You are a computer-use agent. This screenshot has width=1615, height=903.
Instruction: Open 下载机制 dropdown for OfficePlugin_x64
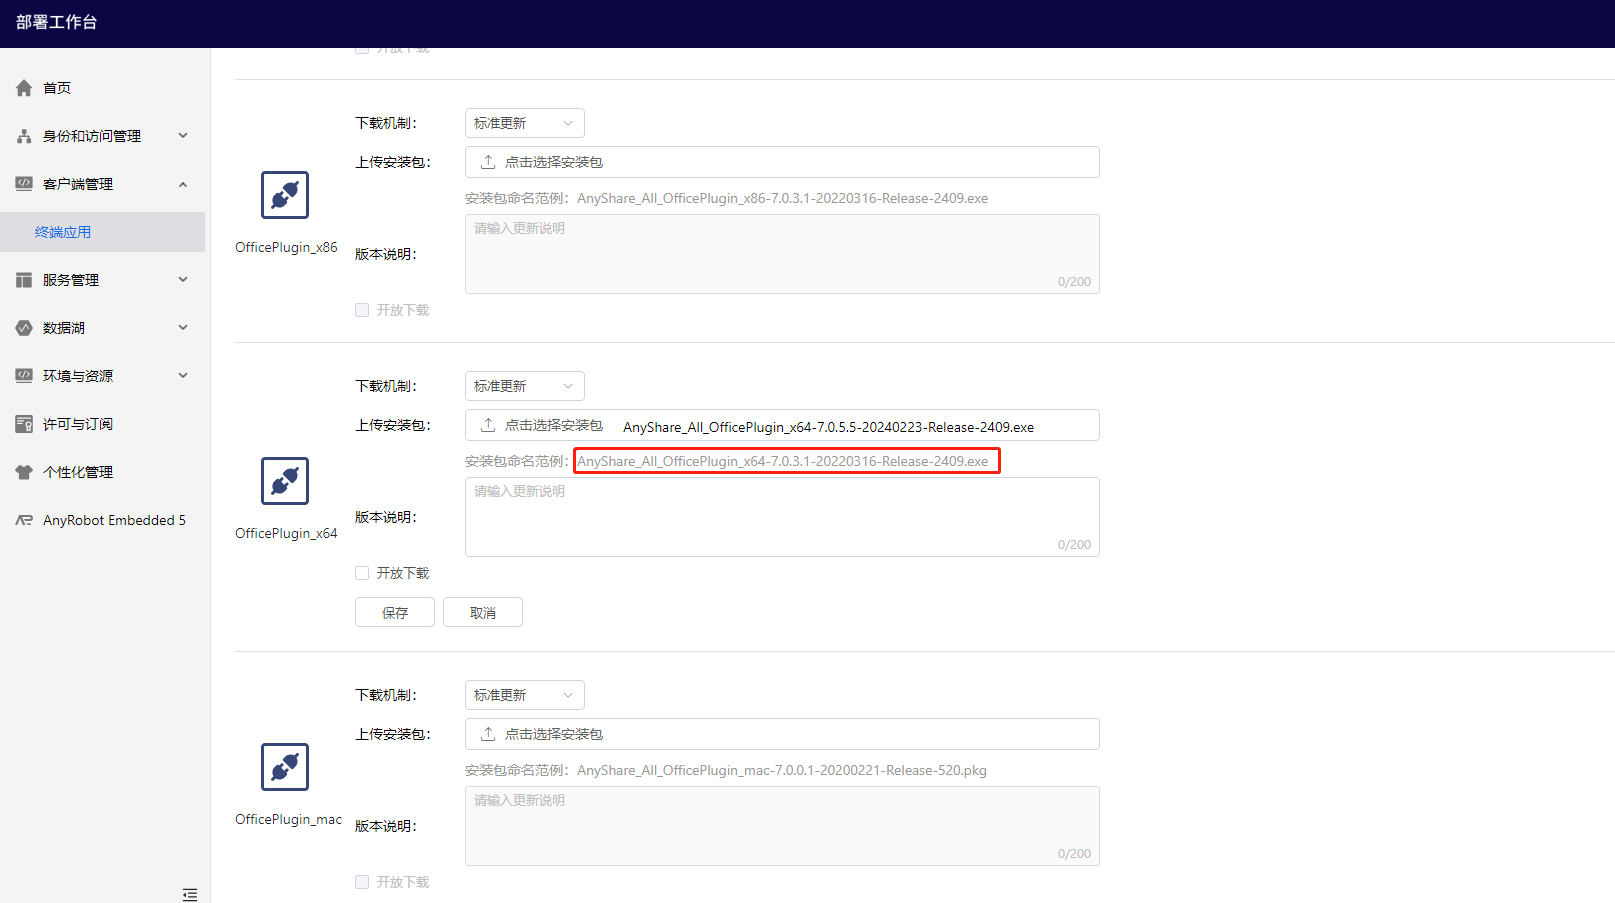click(x=525, y=386)
